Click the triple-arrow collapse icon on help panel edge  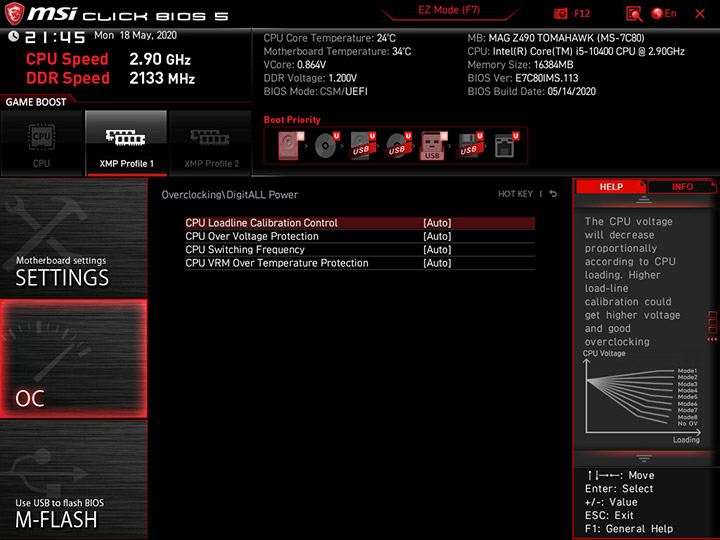(712, 339)
